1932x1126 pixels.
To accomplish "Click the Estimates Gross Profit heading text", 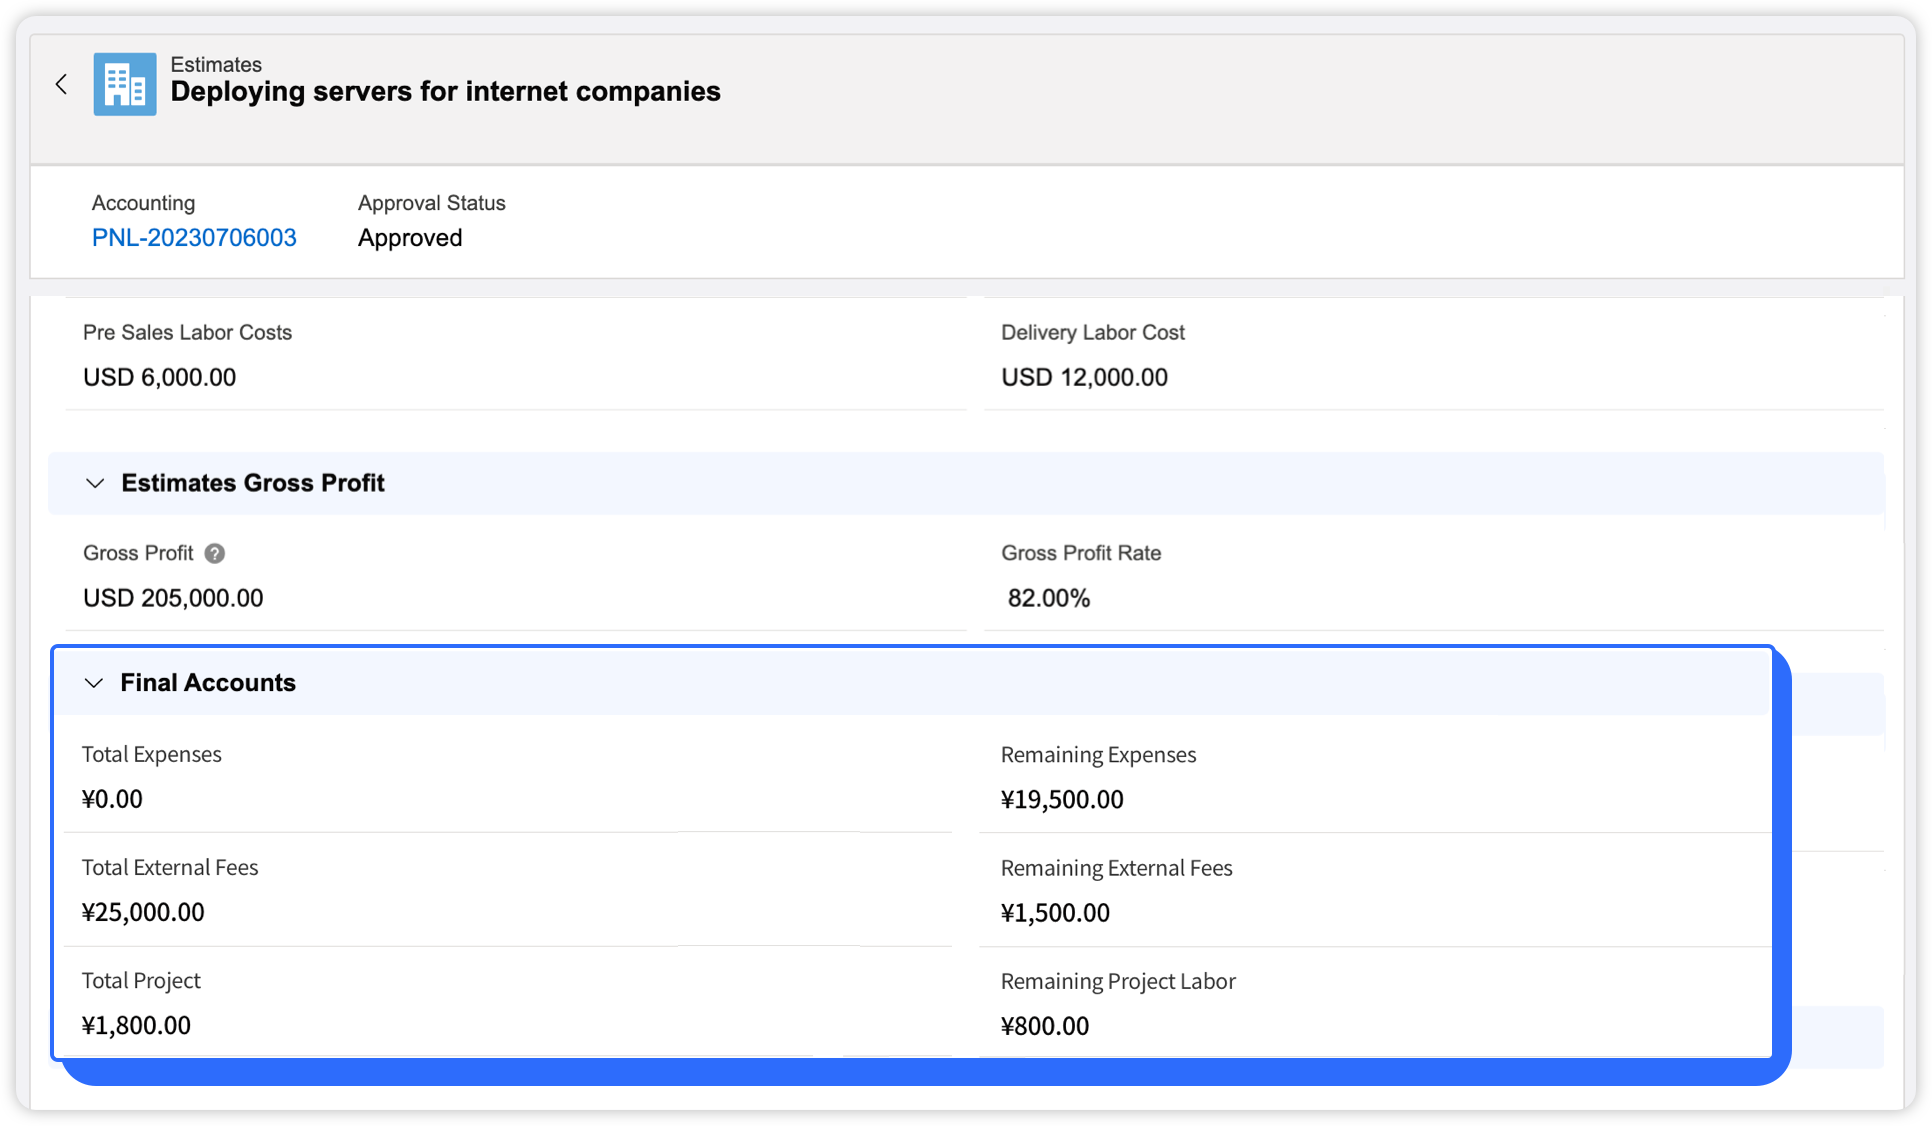I will pyautogui.click(x=253, y=483).
